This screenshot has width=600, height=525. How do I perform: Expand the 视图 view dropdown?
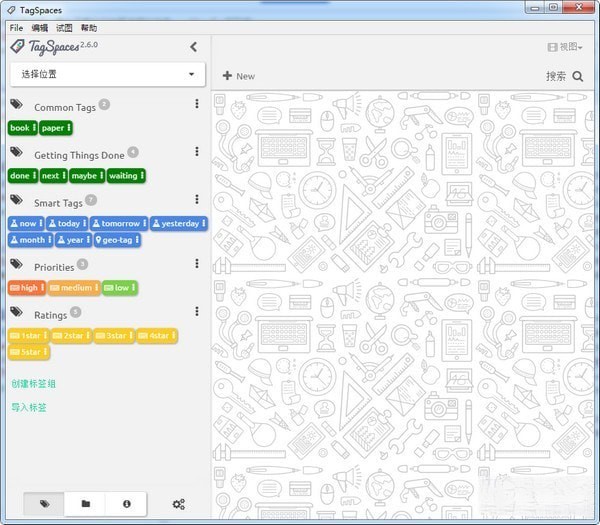coord(565,47)
